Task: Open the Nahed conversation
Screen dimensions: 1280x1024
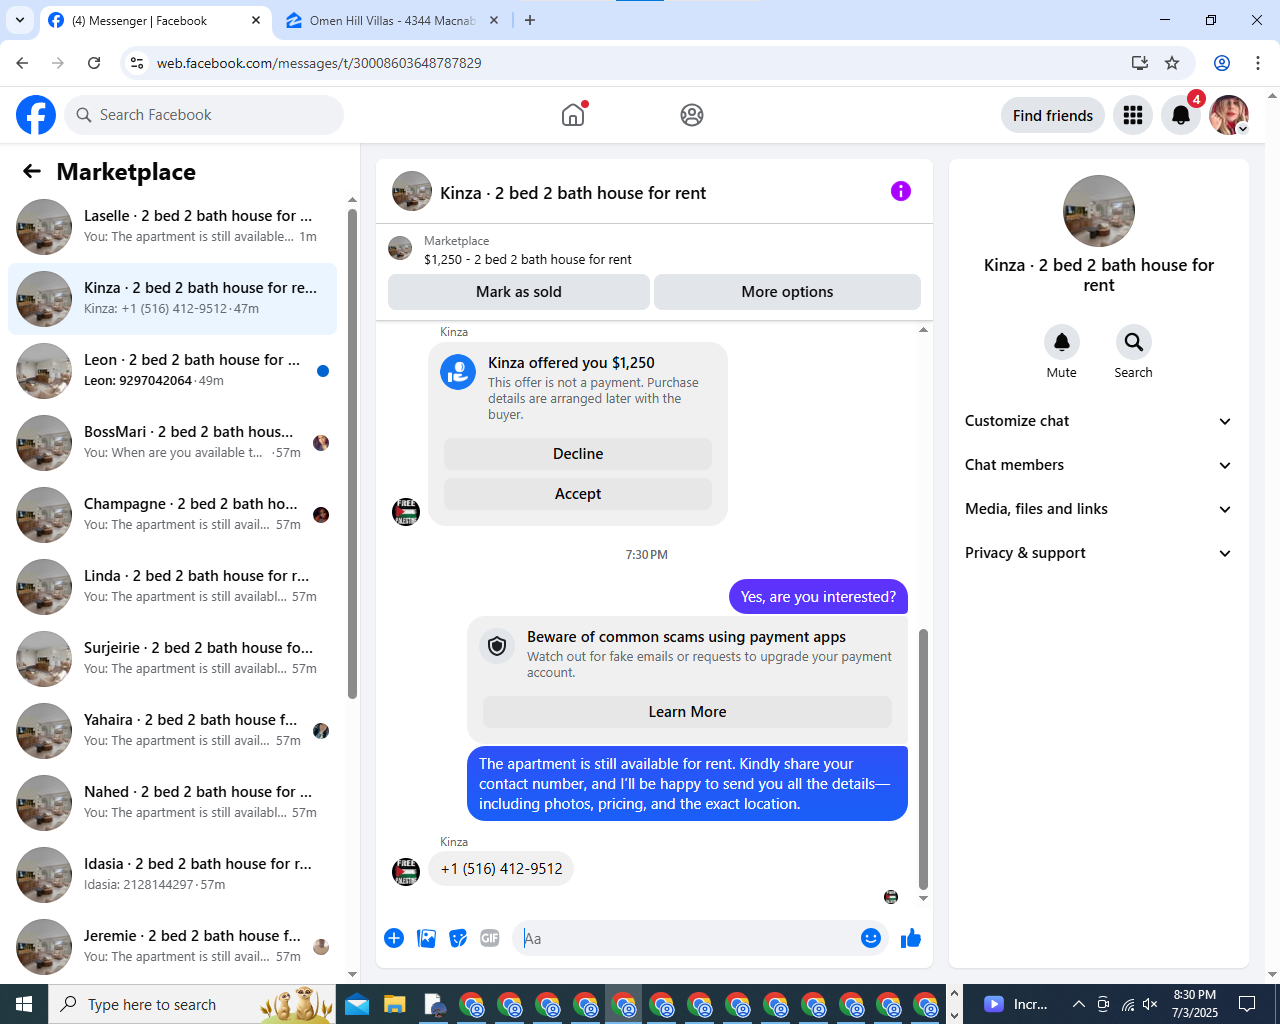Action: (172, 803)
